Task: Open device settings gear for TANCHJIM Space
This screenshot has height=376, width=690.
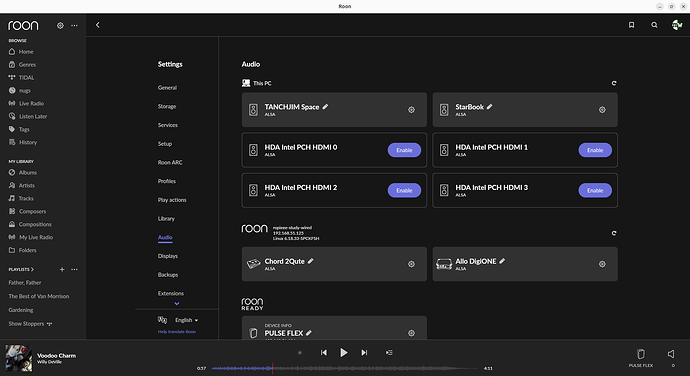Action: point(411,110)
